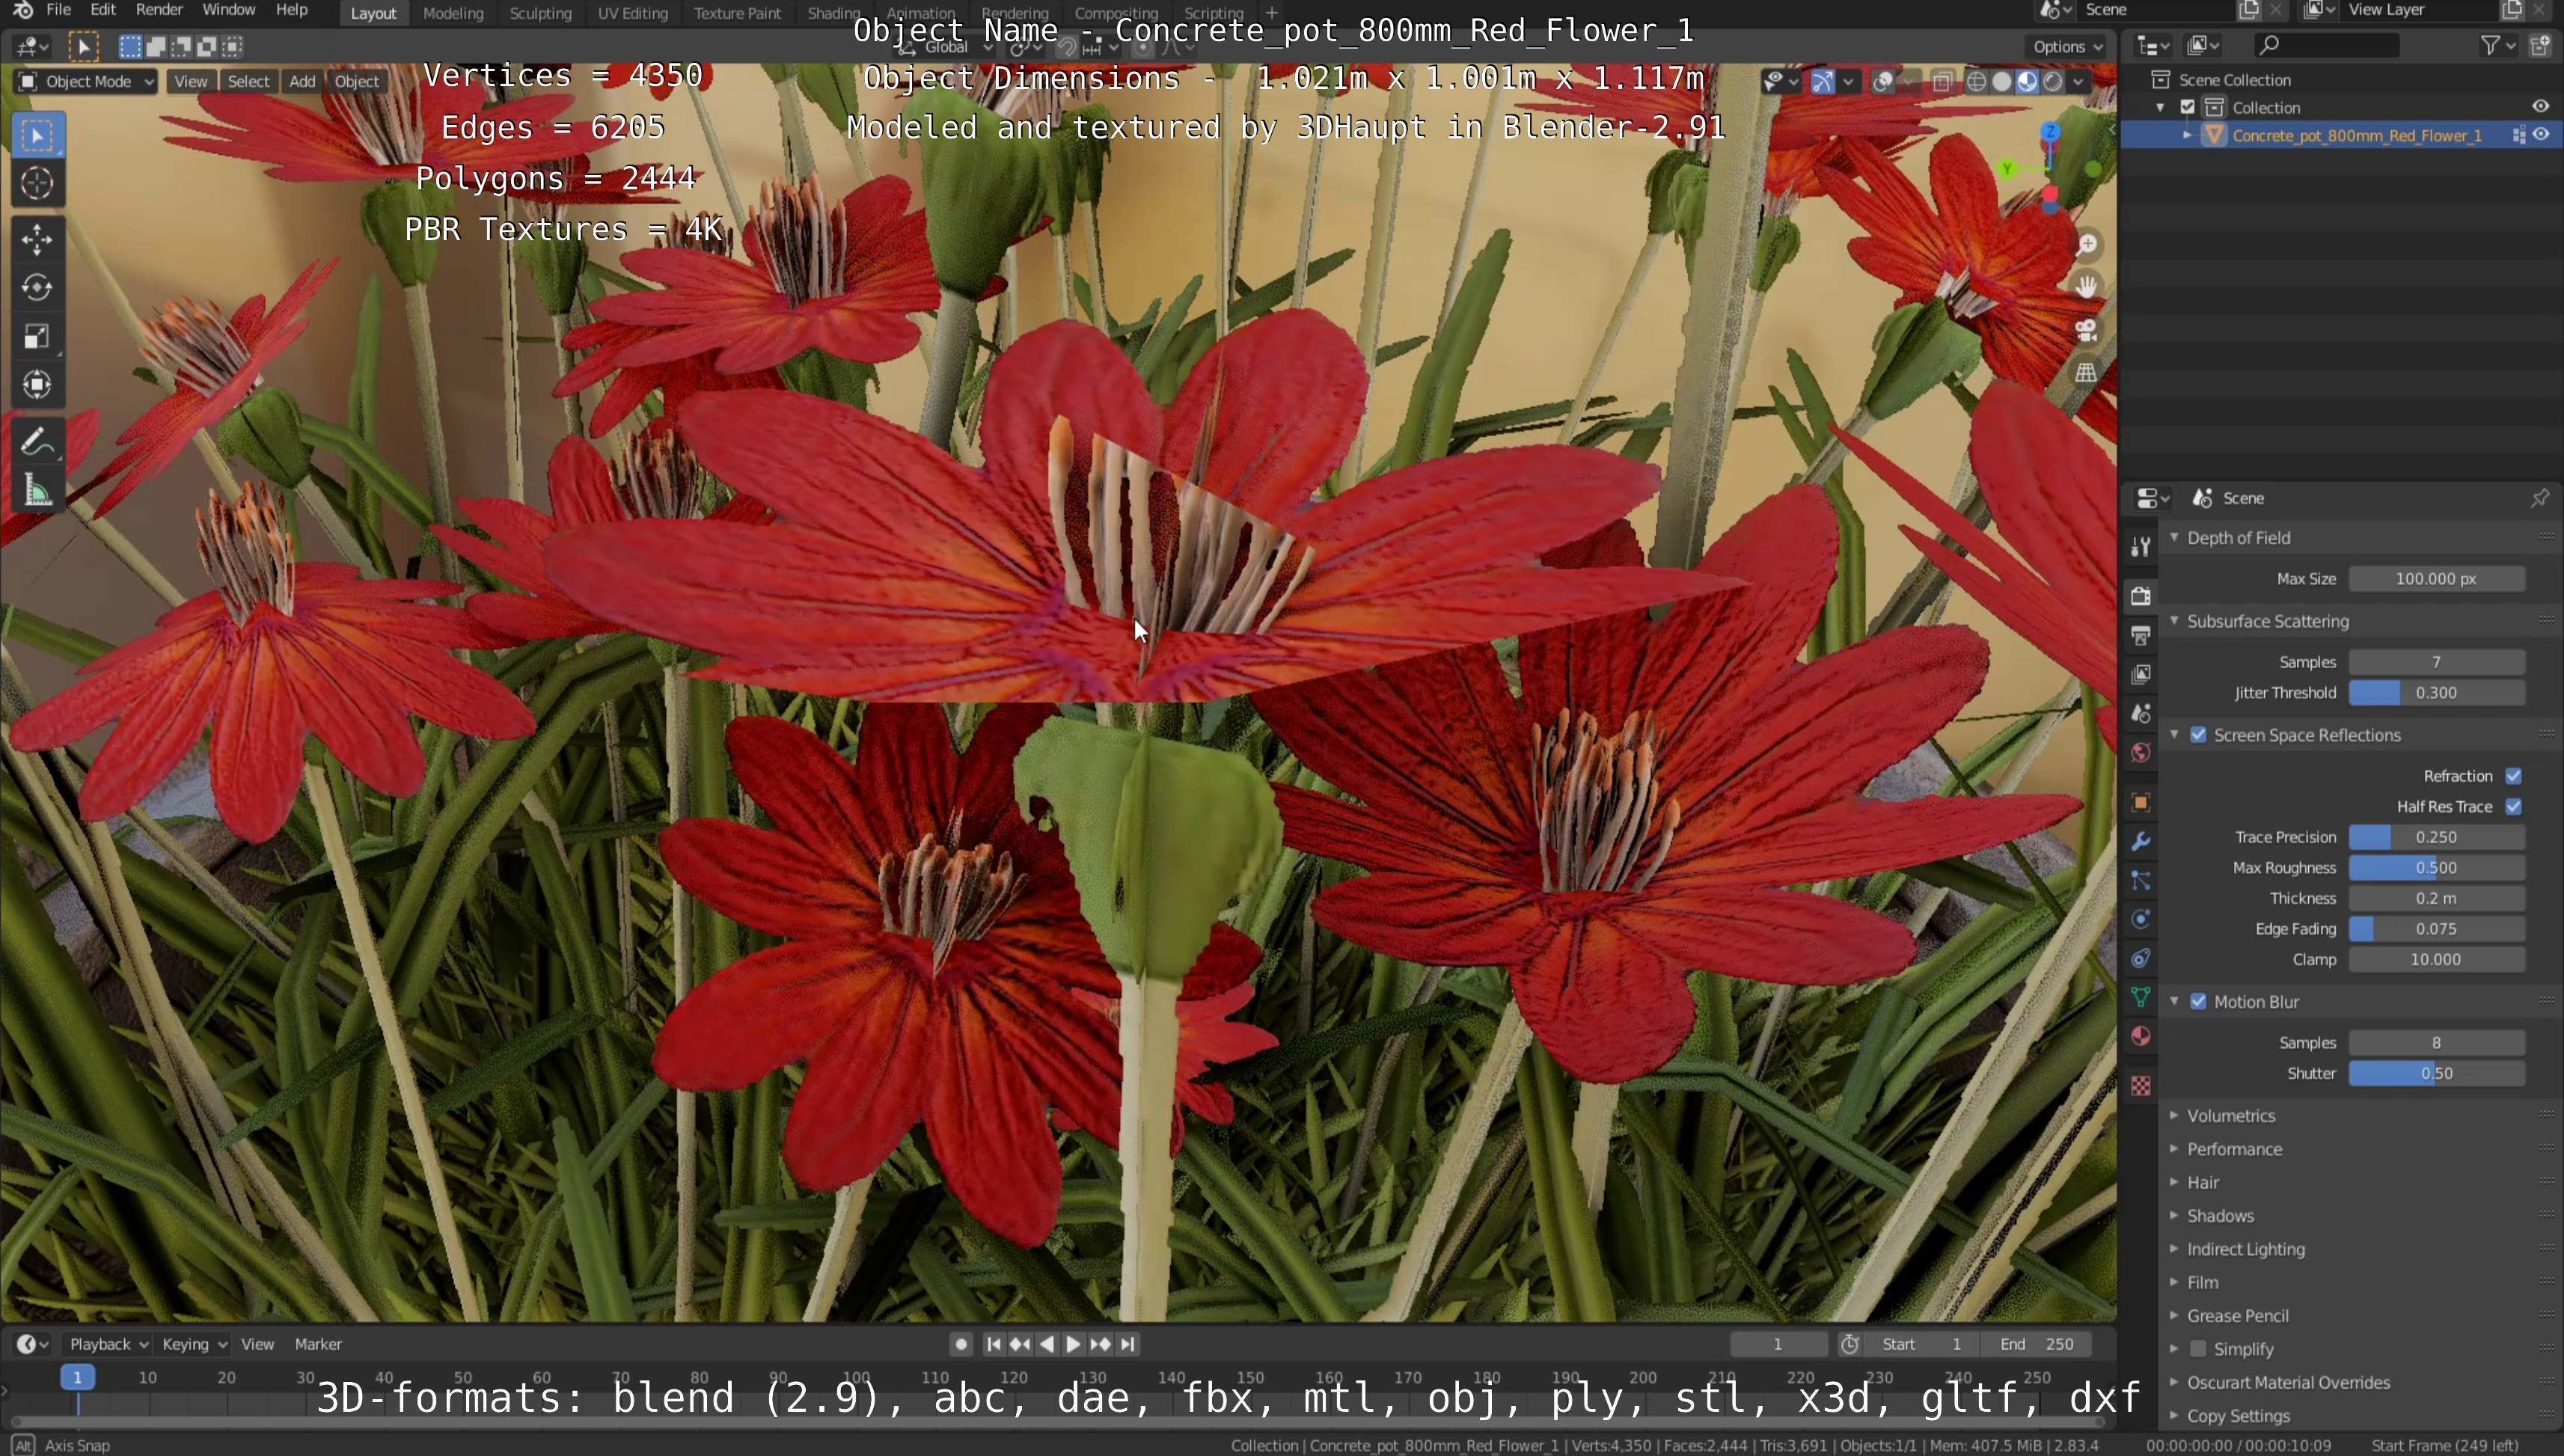The image size is (2564, 1456).
Task: Adjust the Shutter slider
Action: tap(2436, 1074)
